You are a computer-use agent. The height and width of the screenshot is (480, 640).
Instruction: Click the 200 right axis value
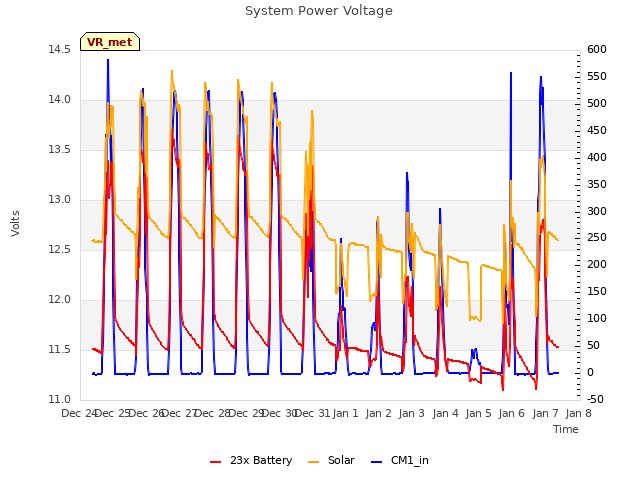pos(597,264)
